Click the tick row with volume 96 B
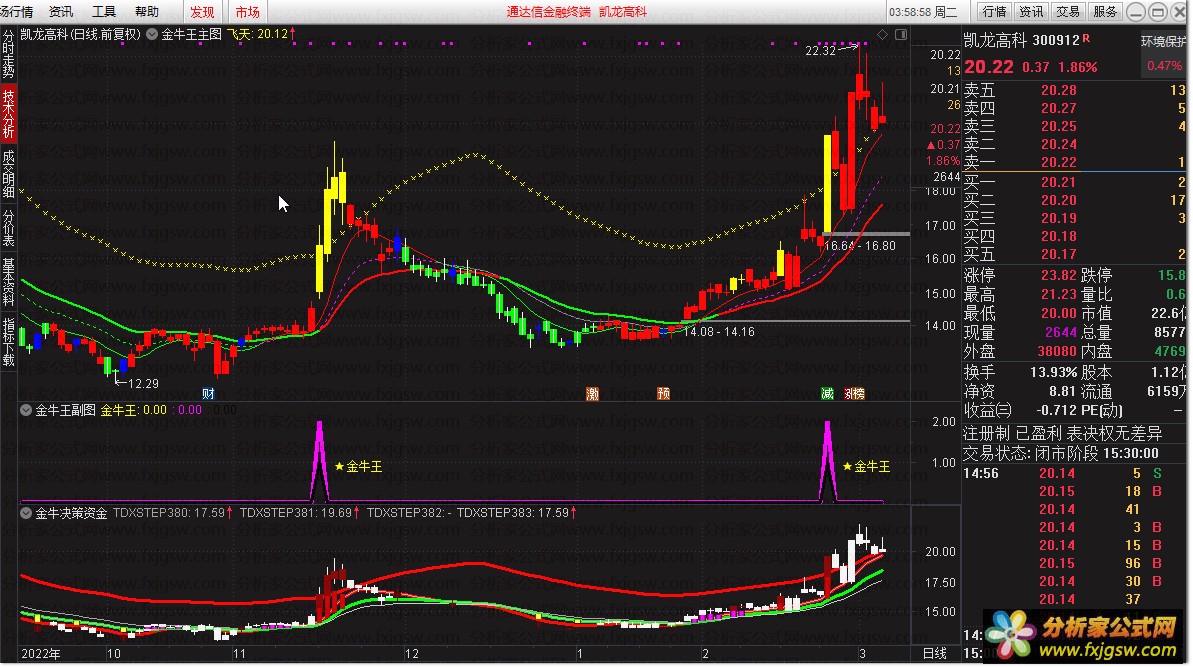This screenshot has height=667, width=1193. [1075, 563]
